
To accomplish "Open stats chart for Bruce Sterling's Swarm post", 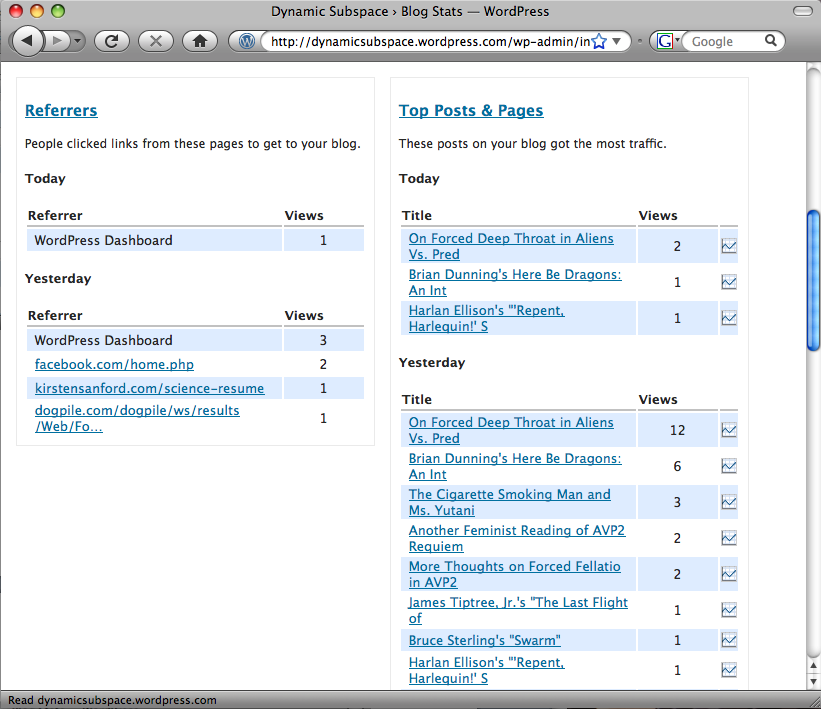I will coord(729,640).
